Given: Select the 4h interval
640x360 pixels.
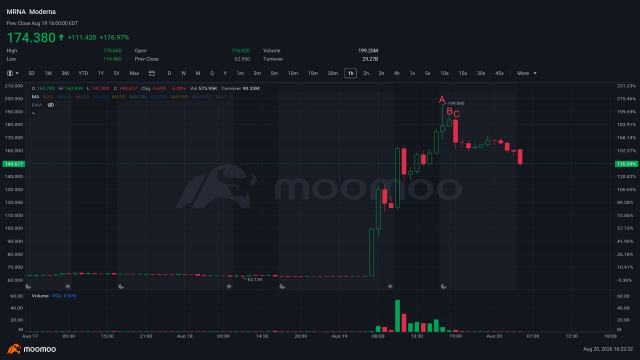Looking at the screenshot, I should pyautogui.click(x=397, y=73).
